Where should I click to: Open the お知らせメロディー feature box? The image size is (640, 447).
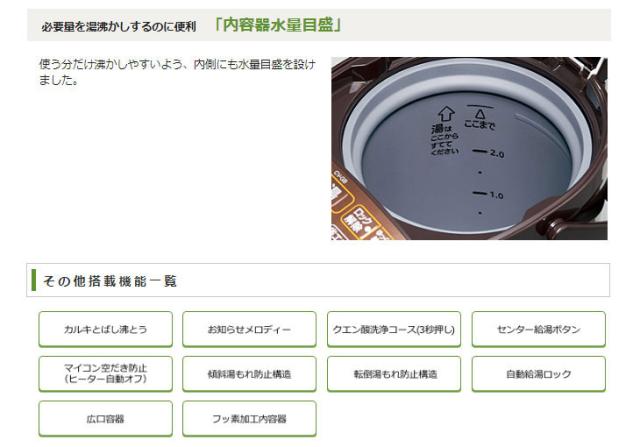249,329
